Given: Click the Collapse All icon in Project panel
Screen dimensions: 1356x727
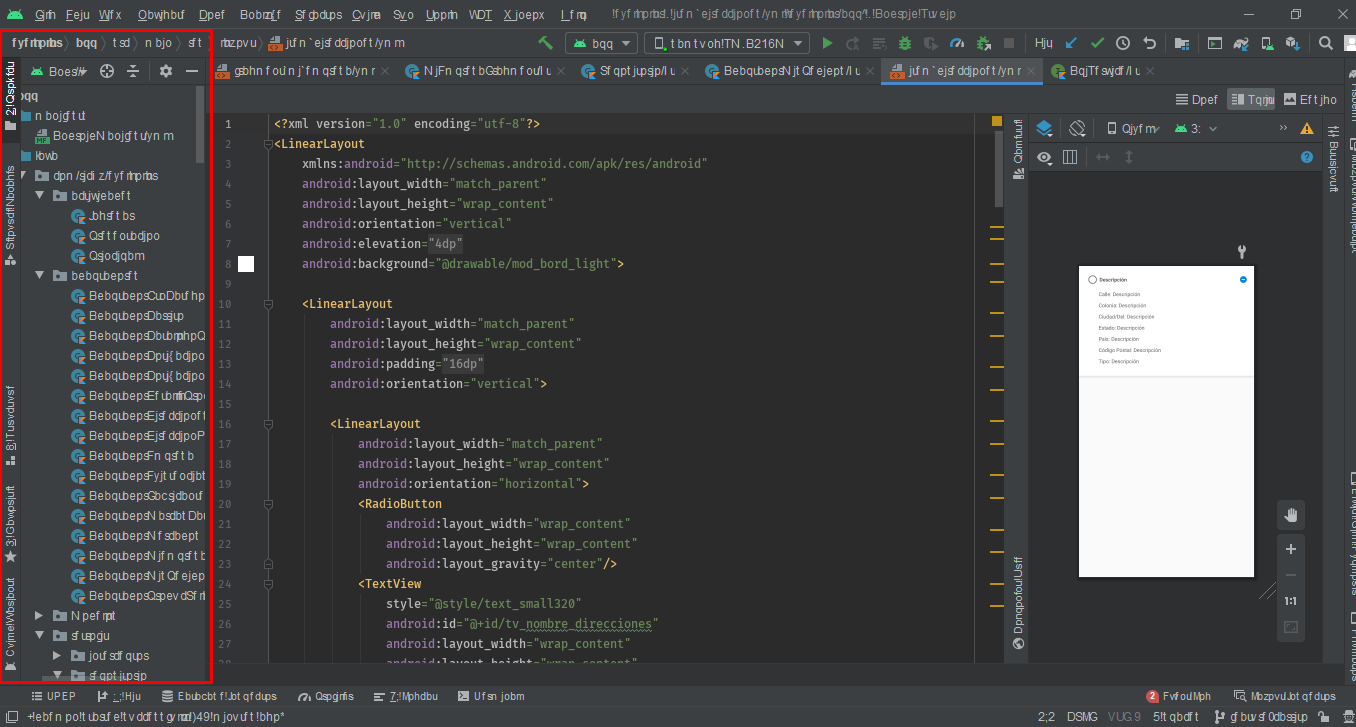Looking at the screenshot, I should [133, 71].
